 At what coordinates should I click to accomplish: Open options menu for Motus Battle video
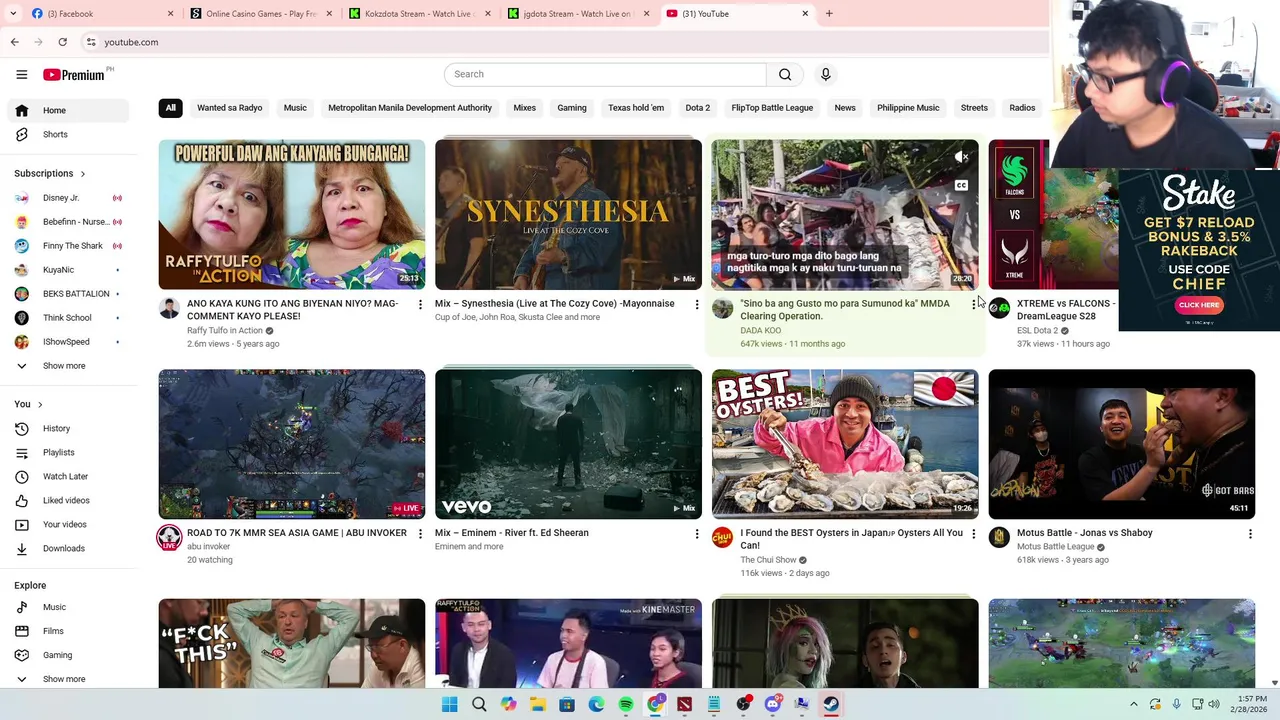1250,534
